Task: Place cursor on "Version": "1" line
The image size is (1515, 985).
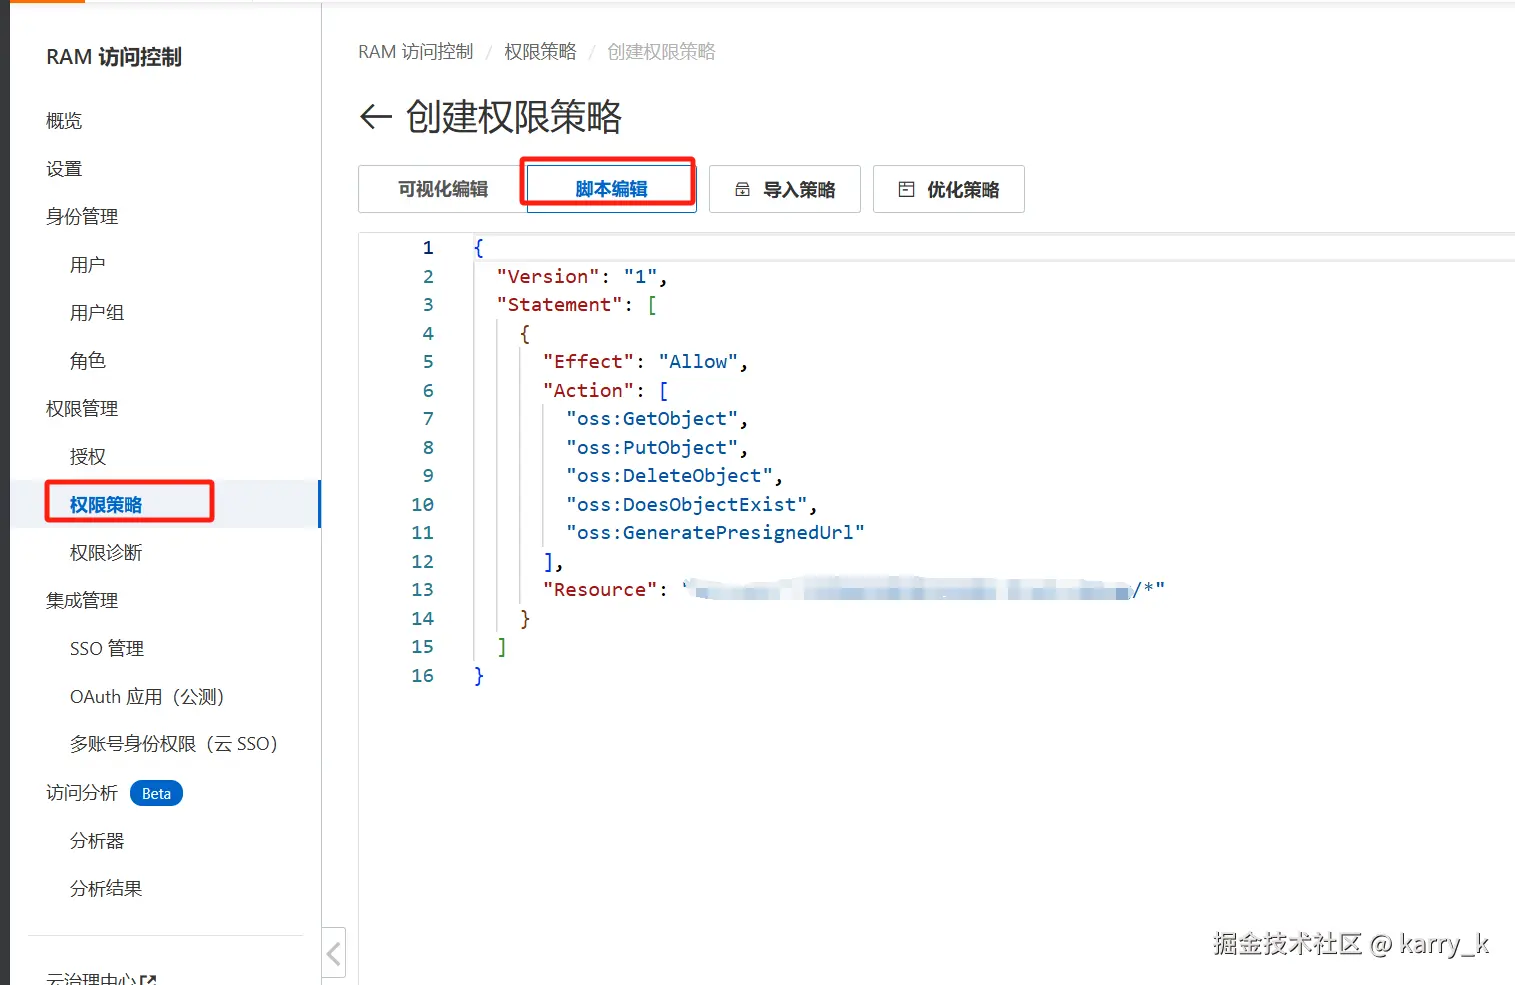Action: pos(582,277)
